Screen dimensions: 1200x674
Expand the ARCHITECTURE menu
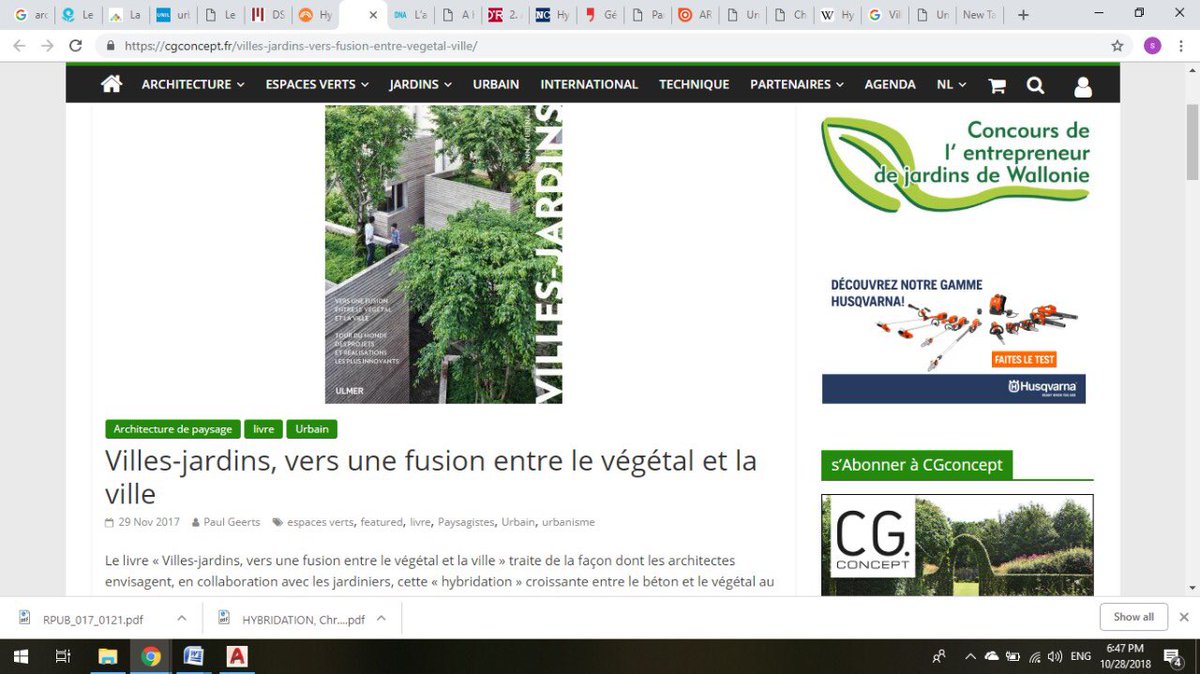tap(193, 85)
